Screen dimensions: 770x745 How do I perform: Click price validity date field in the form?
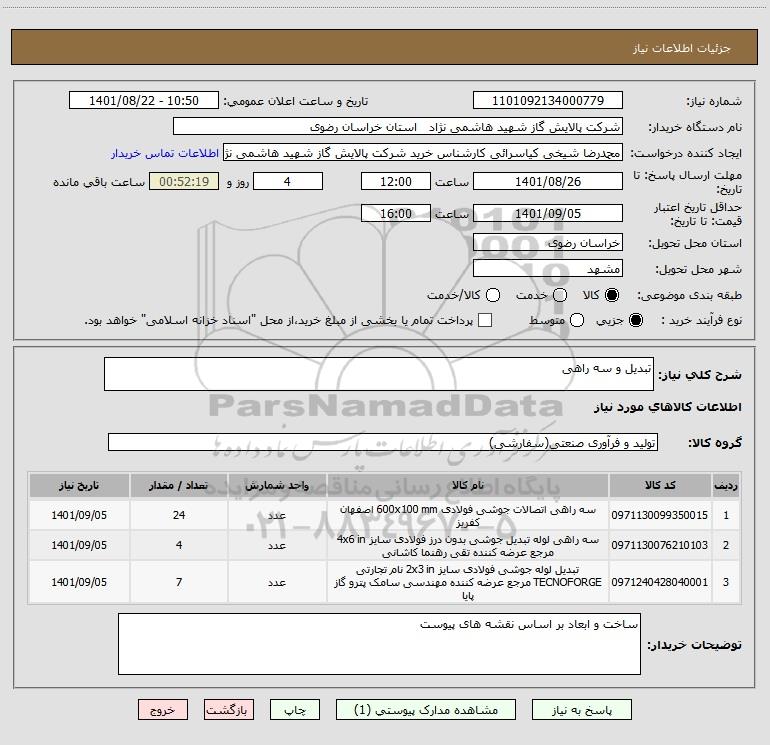pyautogui.click(x=548, y=213)
